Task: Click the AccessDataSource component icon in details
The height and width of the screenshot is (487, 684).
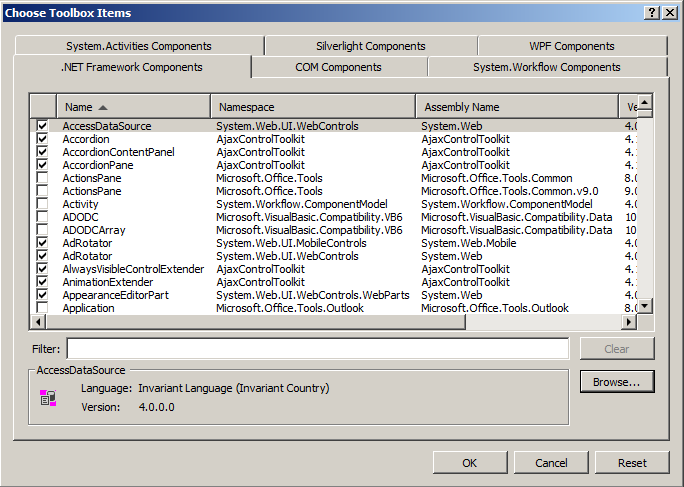Action: coord(48,398)
